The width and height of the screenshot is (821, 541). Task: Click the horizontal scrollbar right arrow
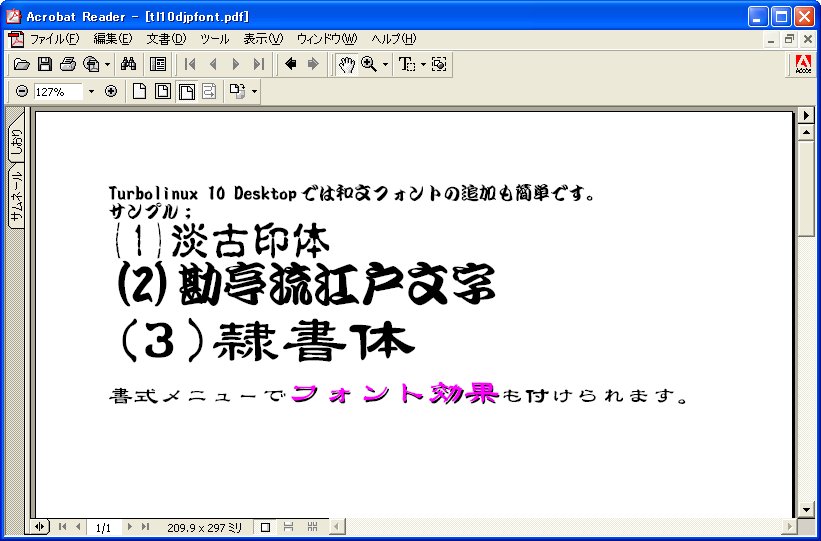point(790,526)
